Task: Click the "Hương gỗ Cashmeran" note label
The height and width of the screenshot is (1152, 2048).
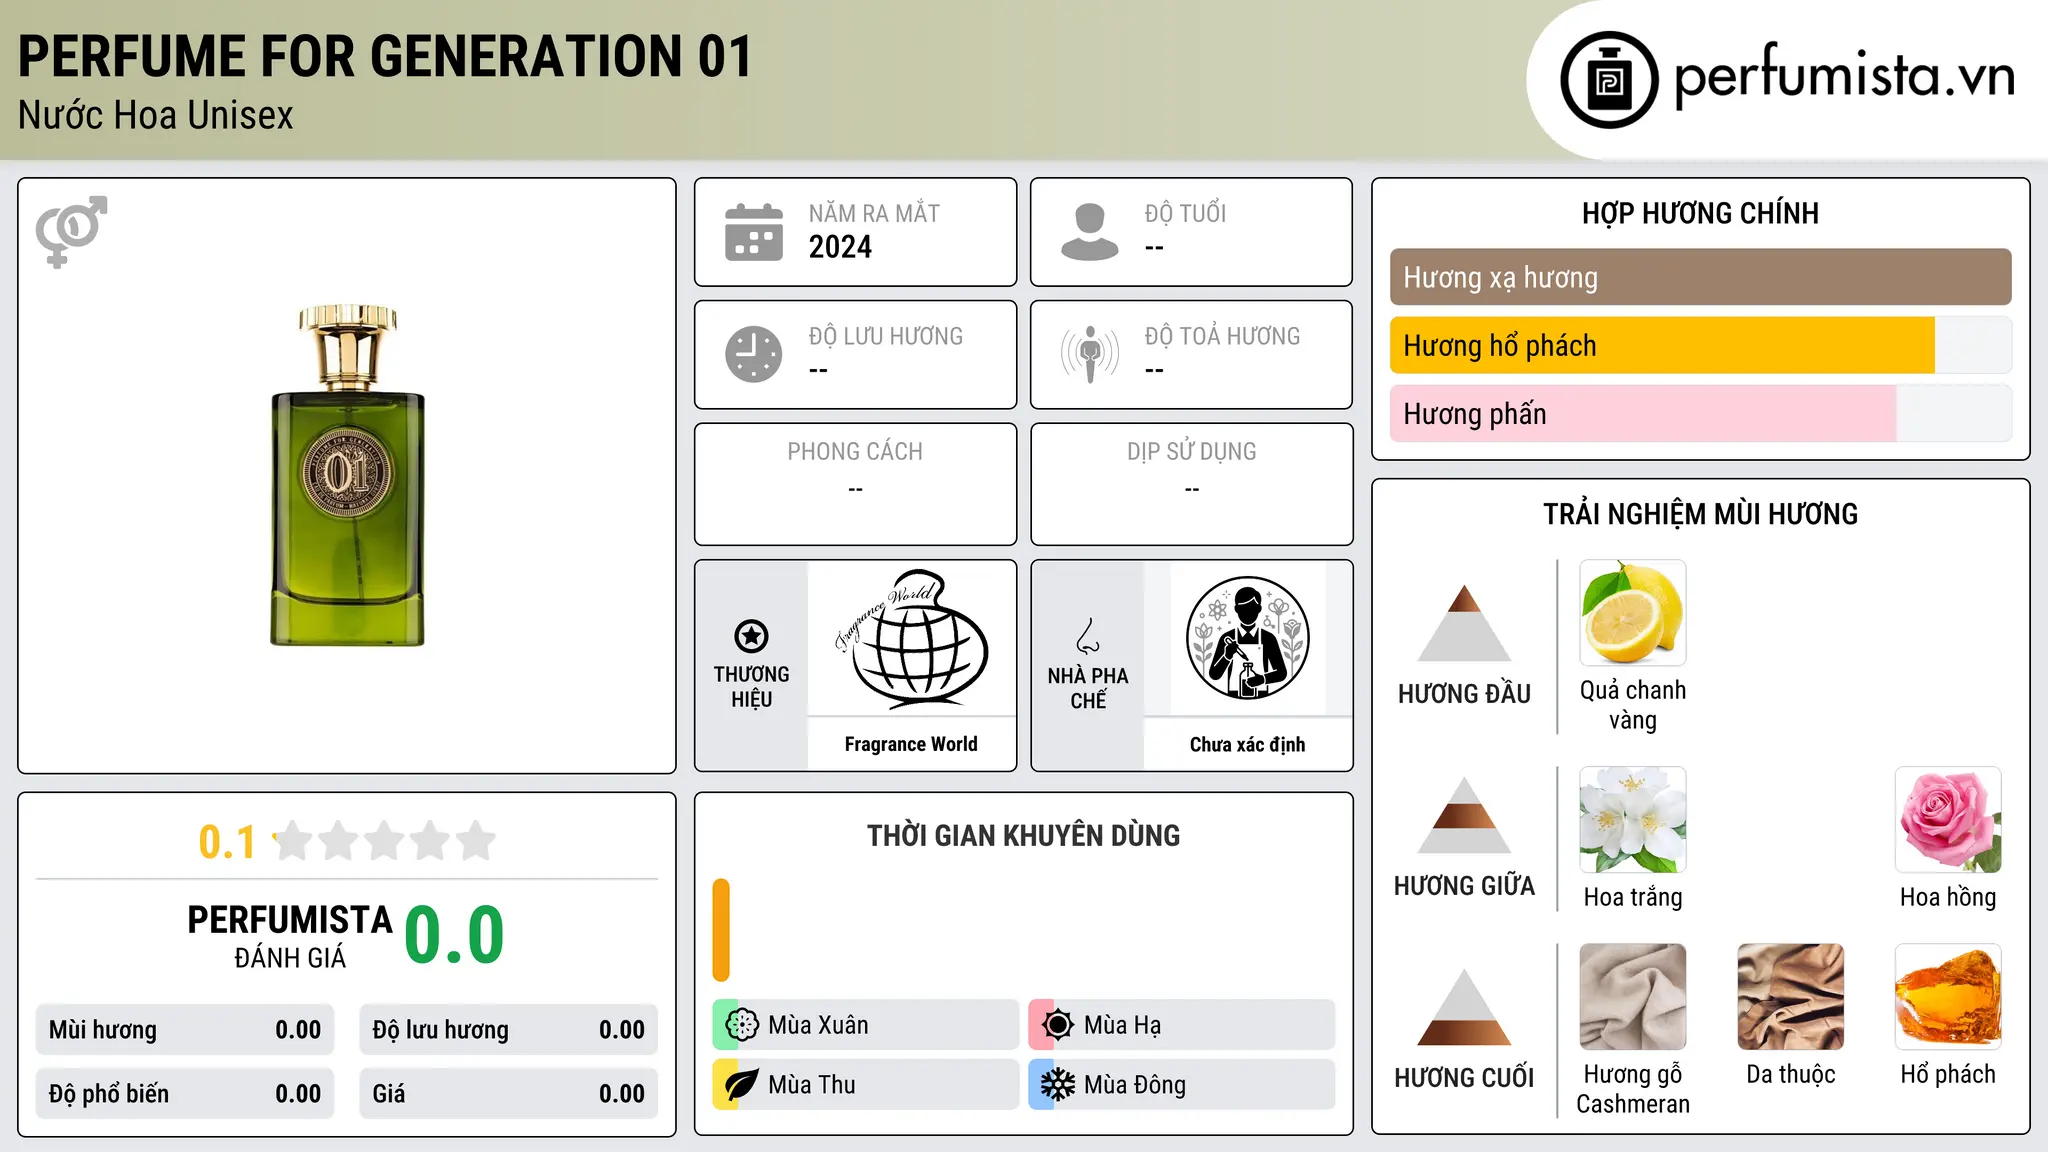Action: pos(1633,1089)
